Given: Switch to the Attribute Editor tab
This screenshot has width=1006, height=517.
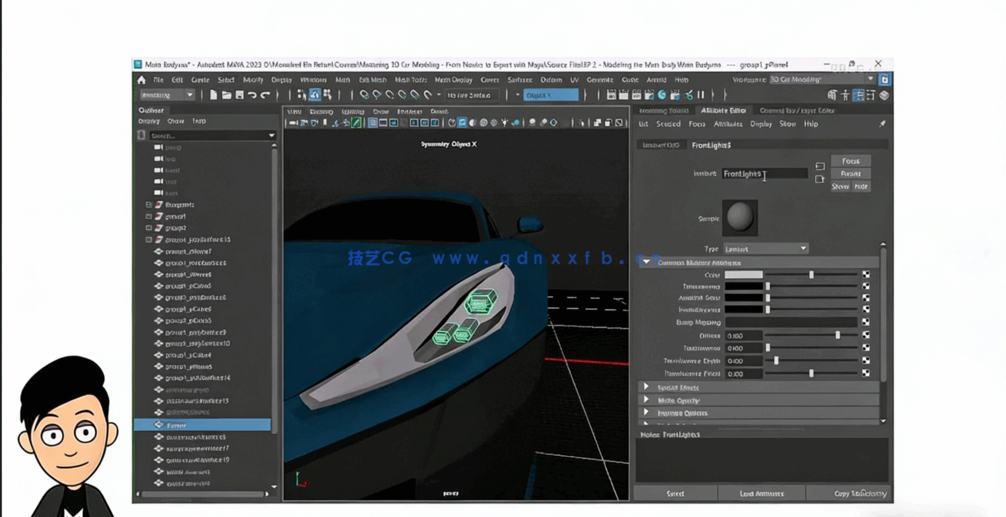Looking at the screenshot, I should tap(722, 111).
